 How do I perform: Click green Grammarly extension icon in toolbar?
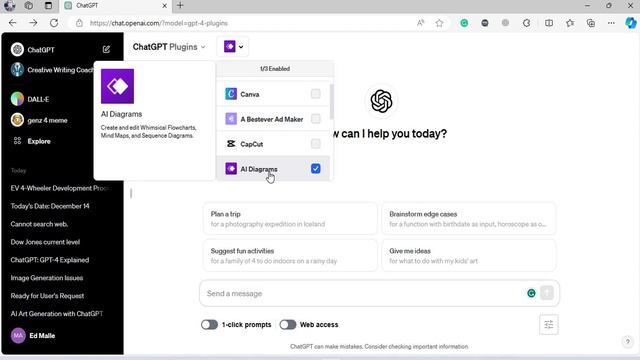click(464, 23)
